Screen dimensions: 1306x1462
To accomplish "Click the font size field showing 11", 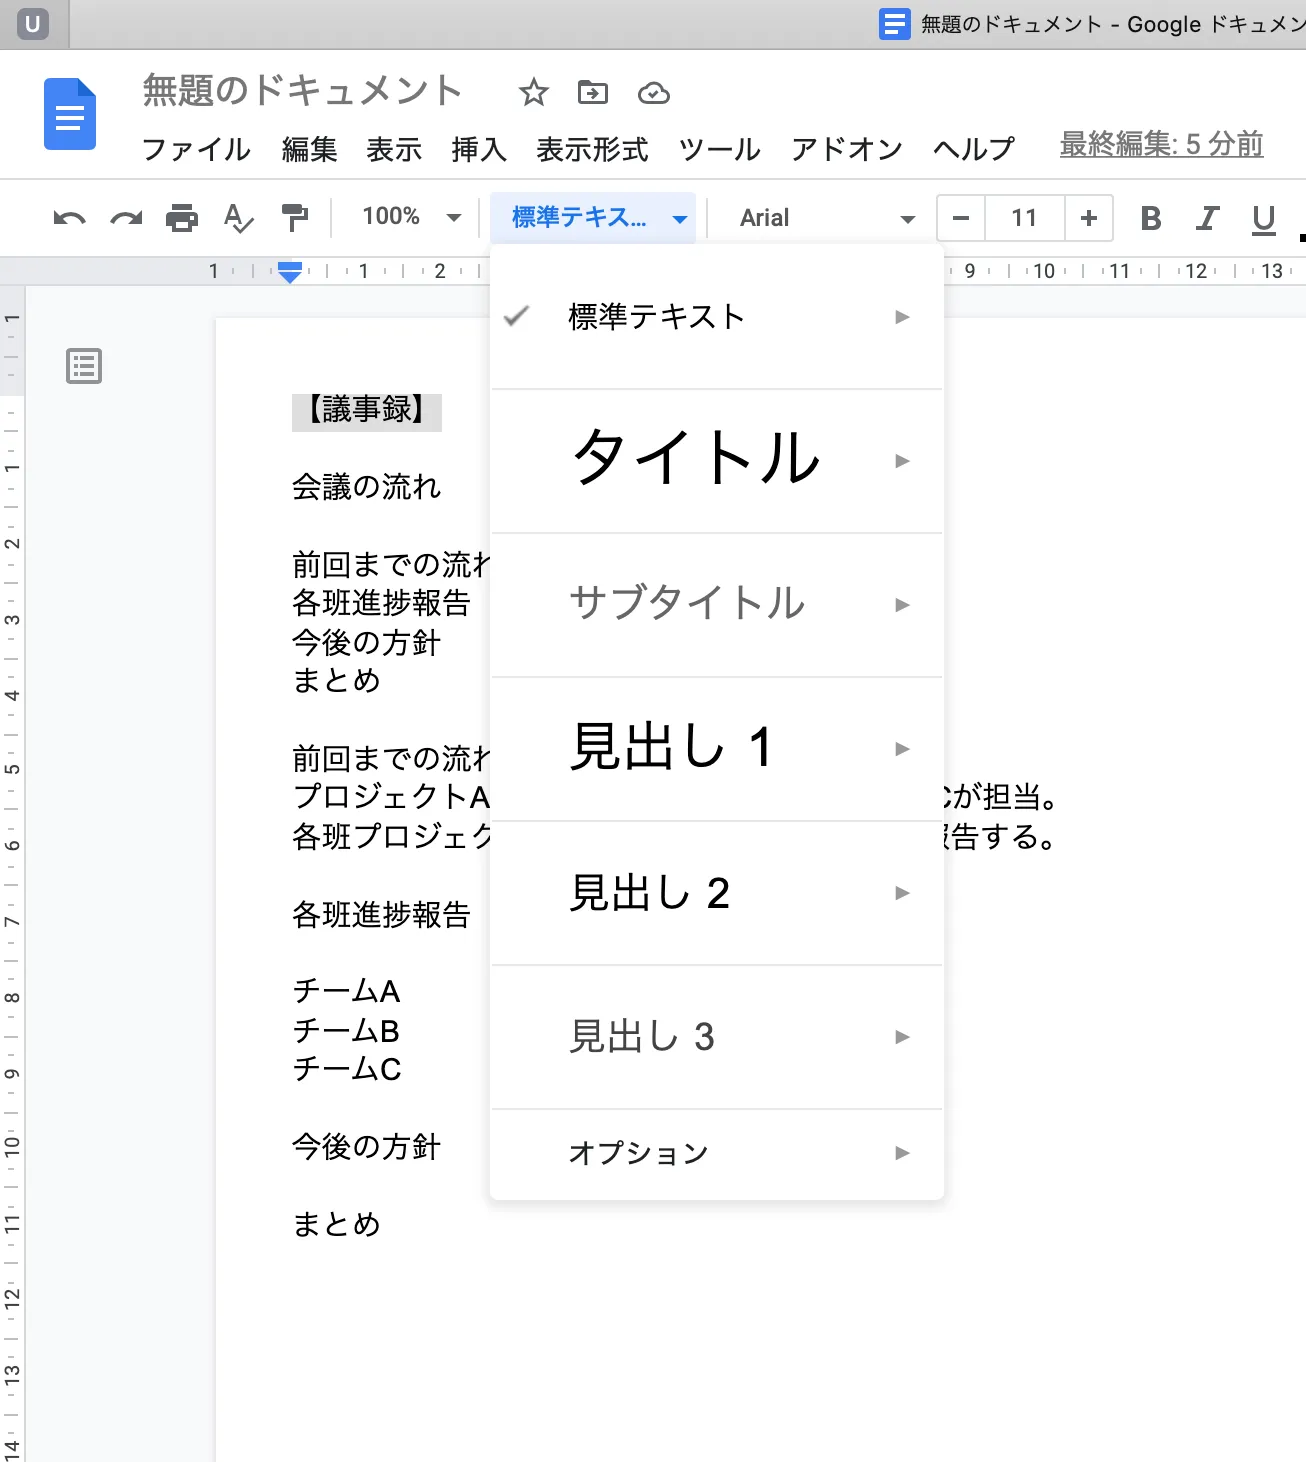I will 1024,218.
